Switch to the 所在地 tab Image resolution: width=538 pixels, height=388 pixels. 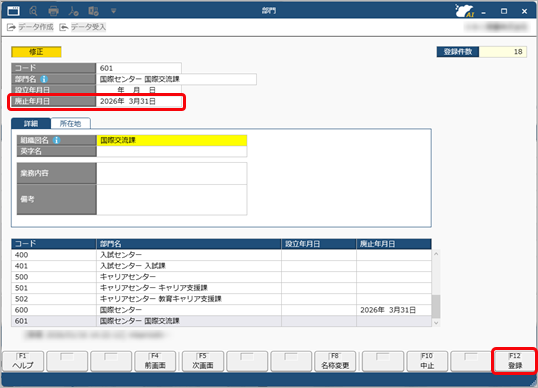point(71,124)
